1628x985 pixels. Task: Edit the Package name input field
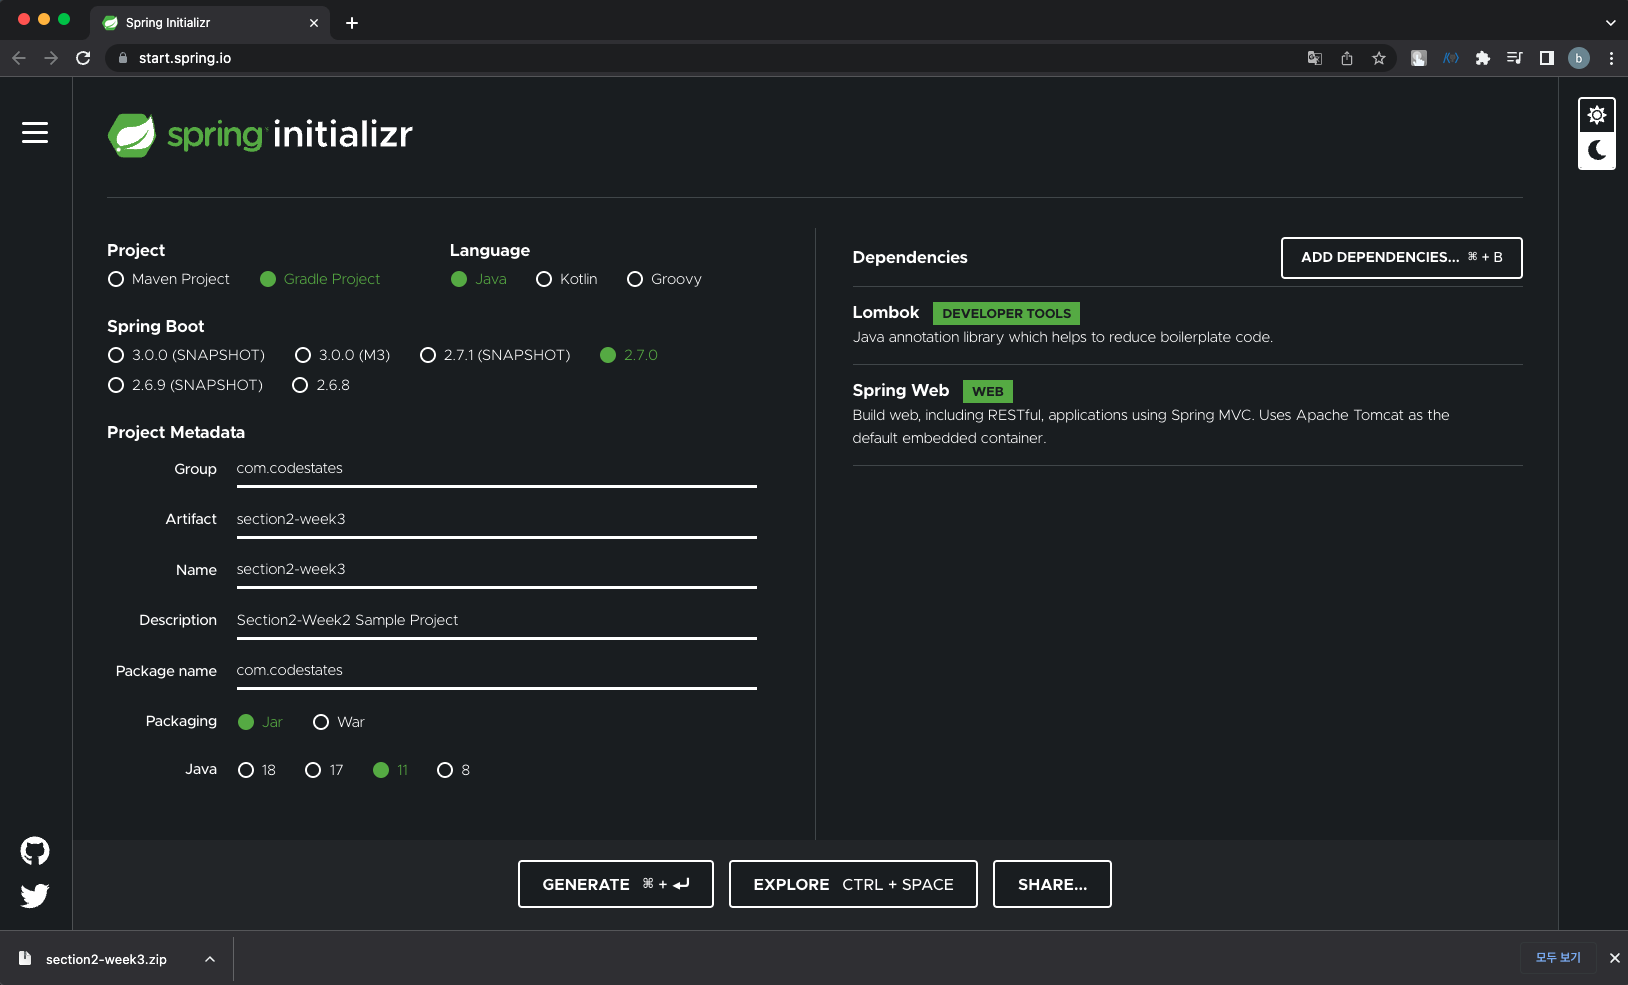coord(496,672)
